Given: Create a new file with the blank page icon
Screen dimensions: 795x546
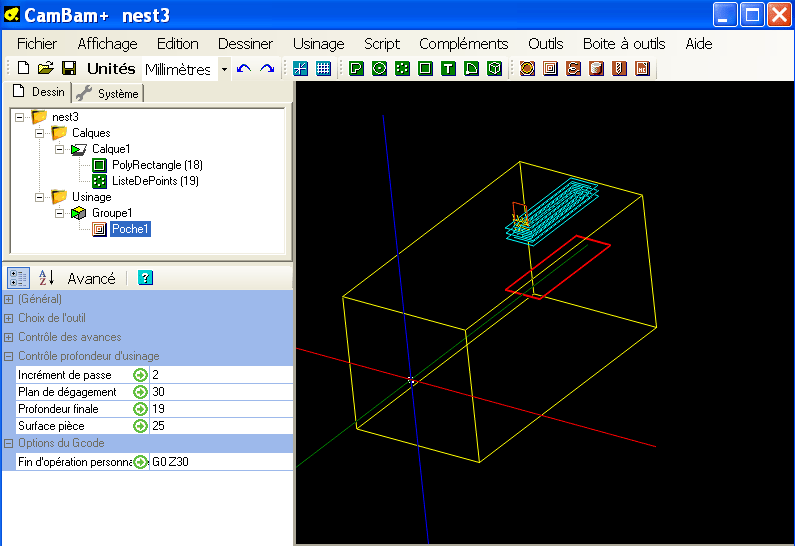Looking at the screenshot, I should tap(23, 68).
